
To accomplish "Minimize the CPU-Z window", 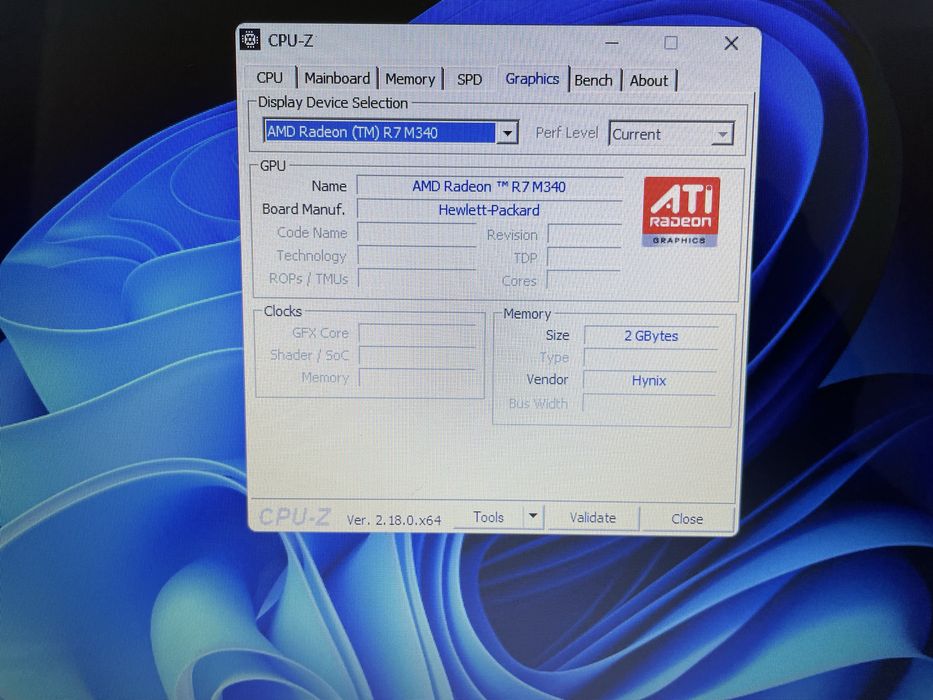I will (612, 43).
